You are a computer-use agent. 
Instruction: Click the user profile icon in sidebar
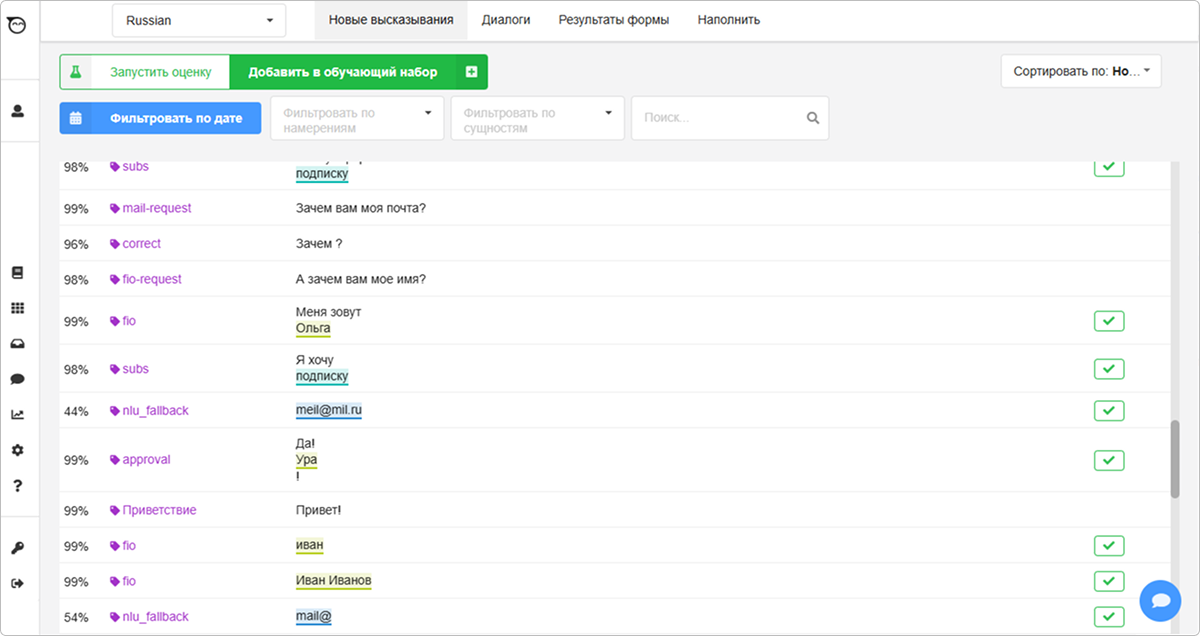17,111
